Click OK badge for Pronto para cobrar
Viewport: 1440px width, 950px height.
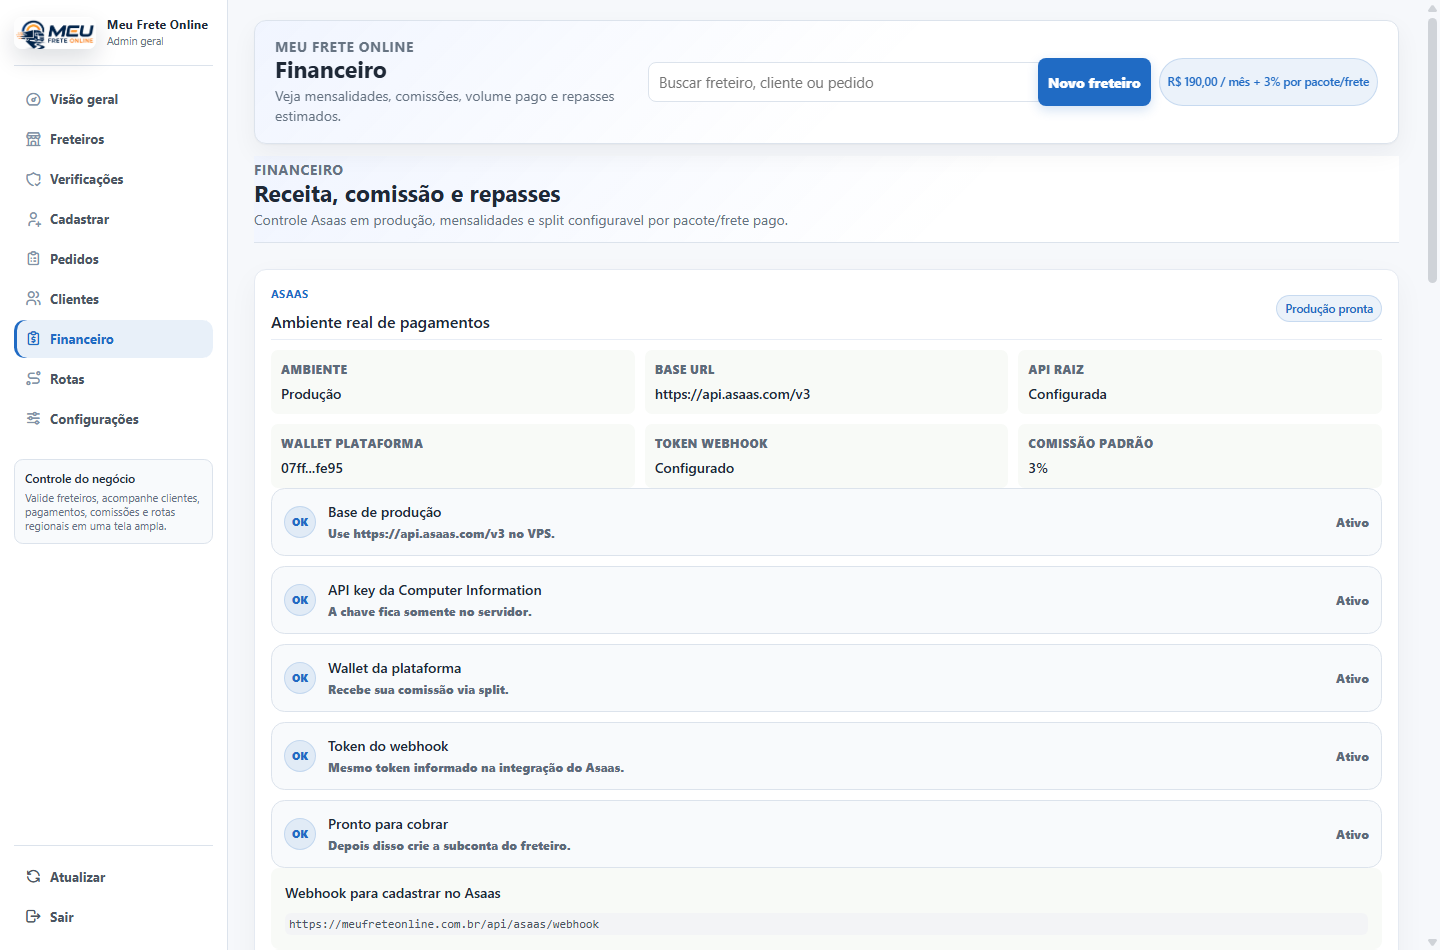(x=300, y=834)
